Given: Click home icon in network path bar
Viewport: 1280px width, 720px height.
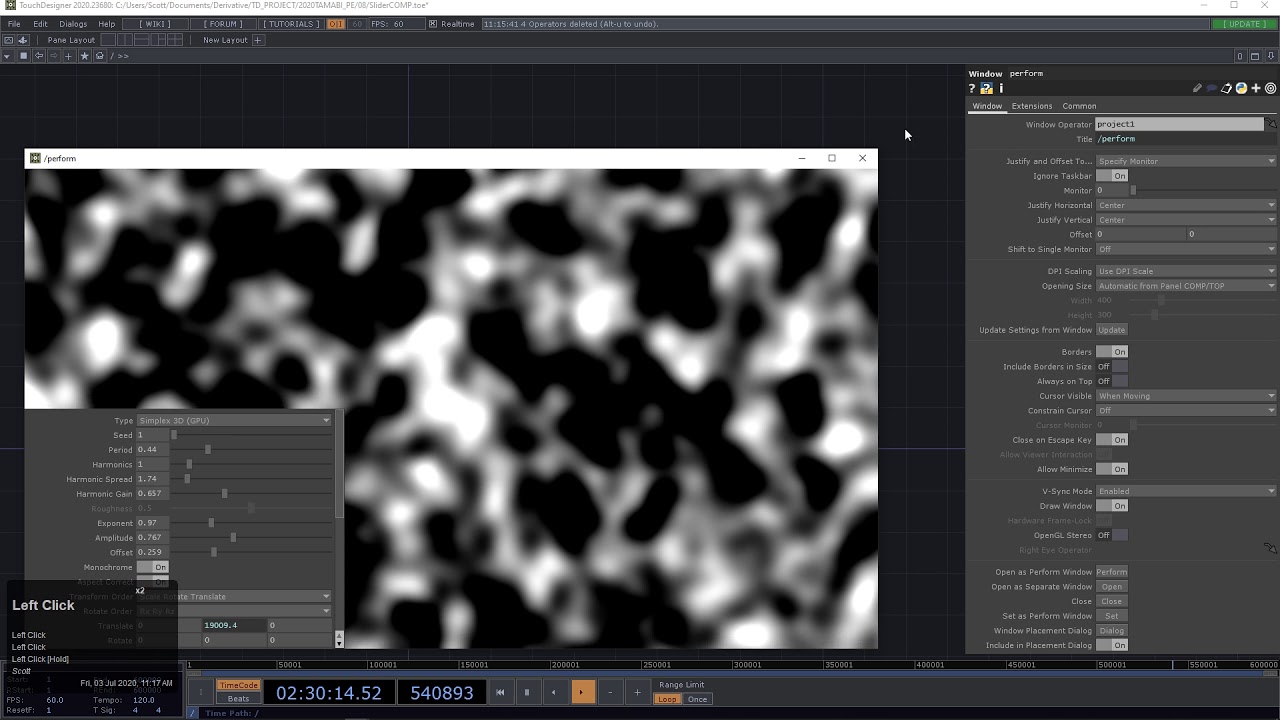Looking at the screenshot, I should [x=100, y=56].
